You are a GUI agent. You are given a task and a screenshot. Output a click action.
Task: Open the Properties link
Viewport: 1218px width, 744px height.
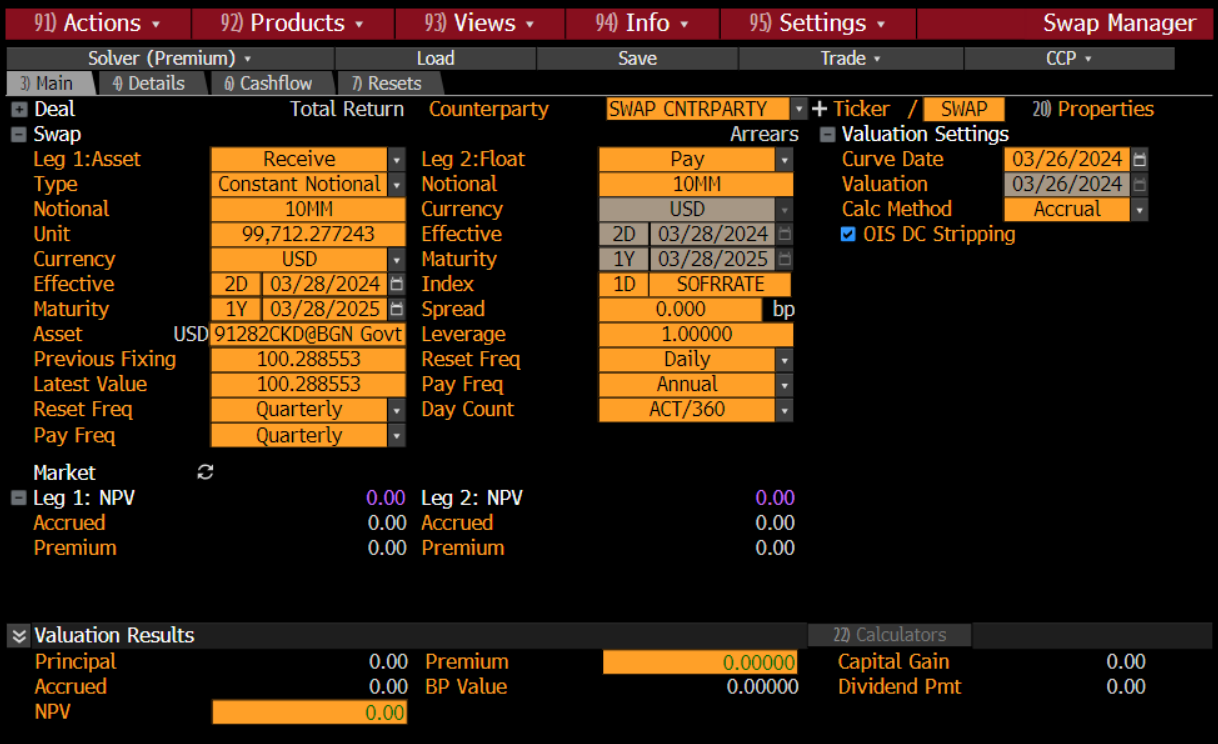1093,109
